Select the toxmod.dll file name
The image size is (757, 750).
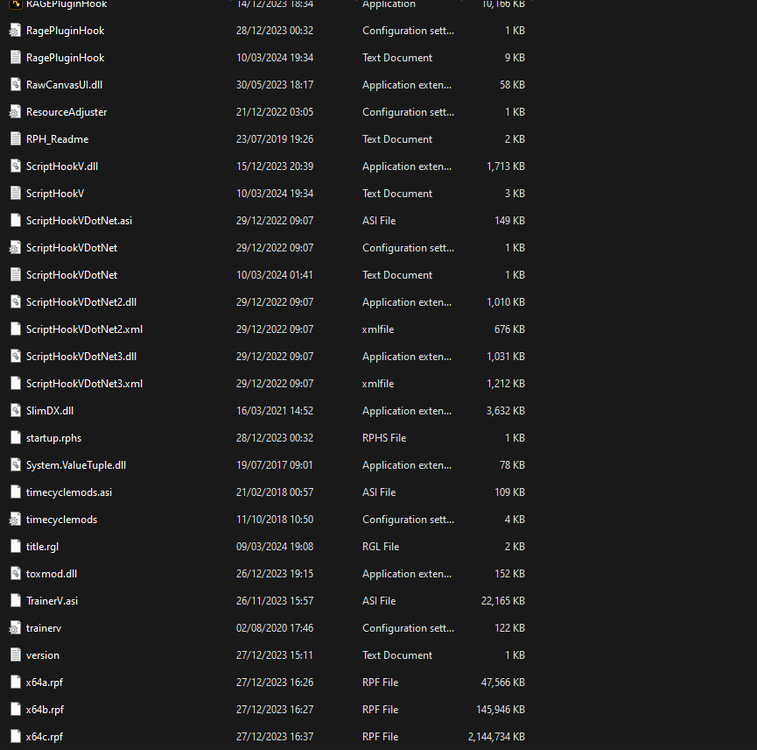(x=52, y=574)
